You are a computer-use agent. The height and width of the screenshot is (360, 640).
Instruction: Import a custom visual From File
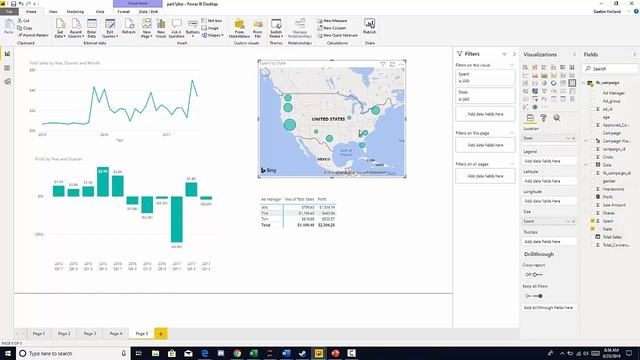(x=258, y=28)
